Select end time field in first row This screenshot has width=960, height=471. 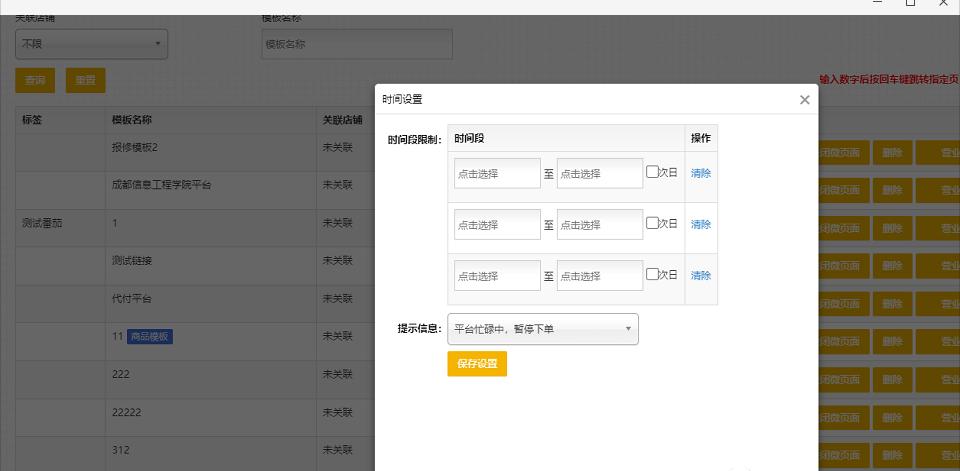(599, 173)
